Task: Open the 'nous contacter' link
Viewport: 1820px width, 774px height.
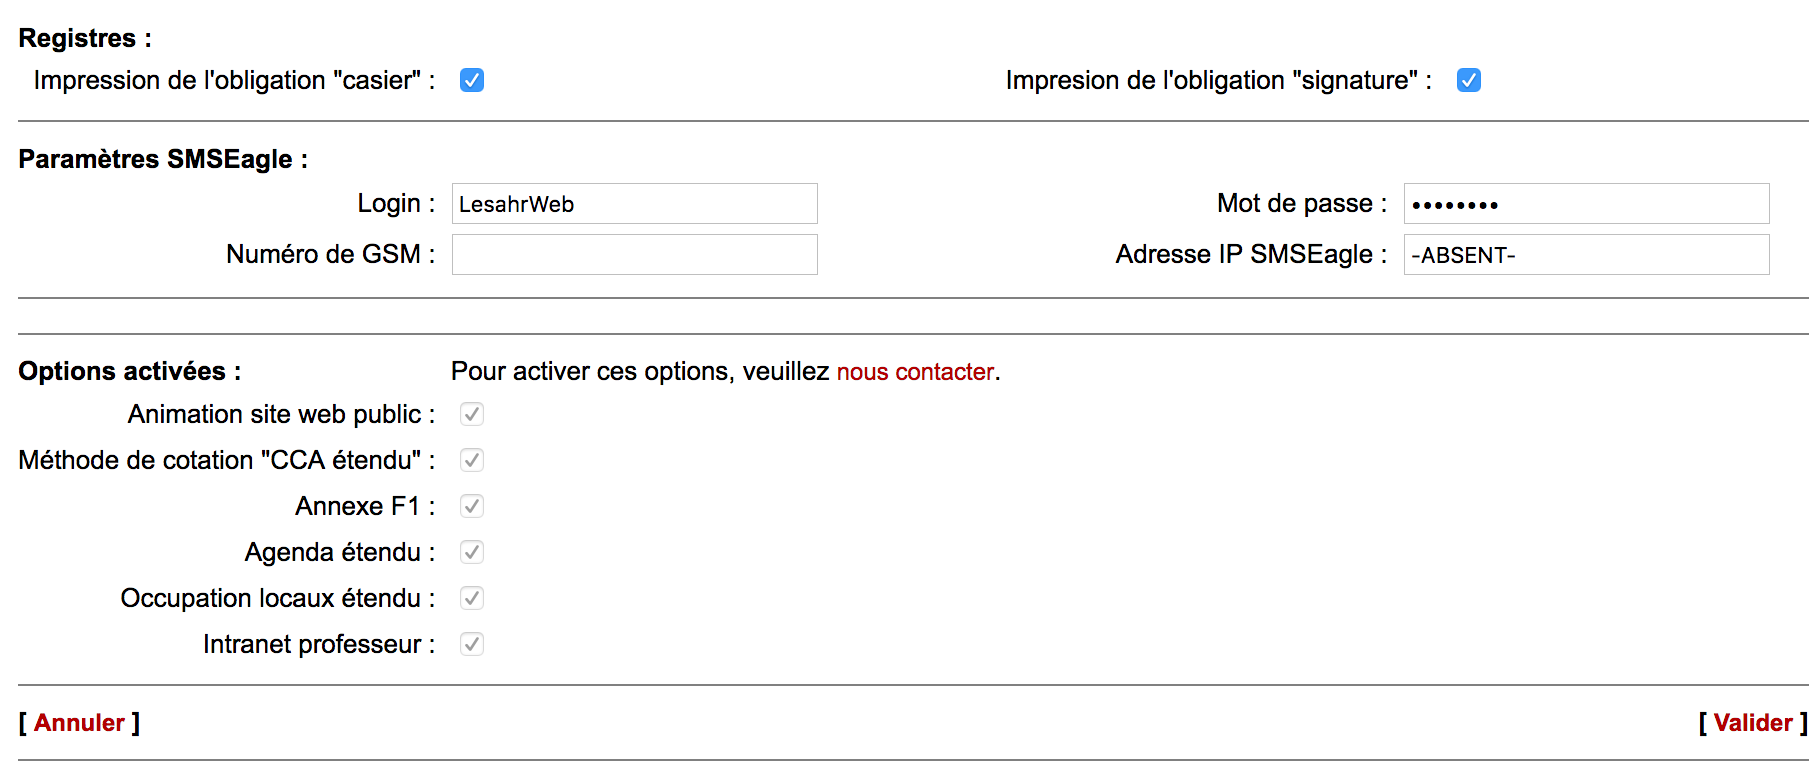Action: point(915,372)
